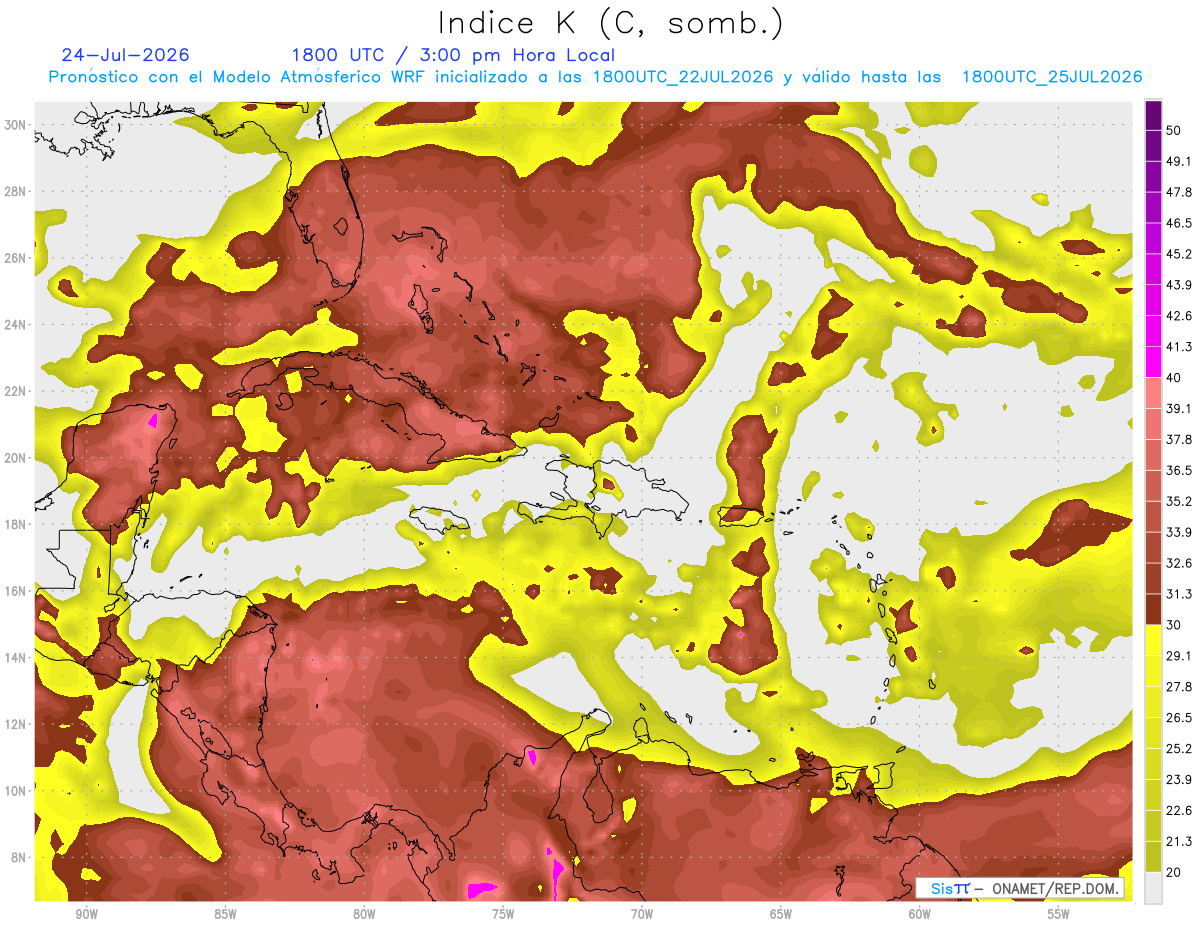The width and height of the screenshot is (1200, 927).
Task: Click the '75W' longitude axis label
Action: tap(503, 915)
